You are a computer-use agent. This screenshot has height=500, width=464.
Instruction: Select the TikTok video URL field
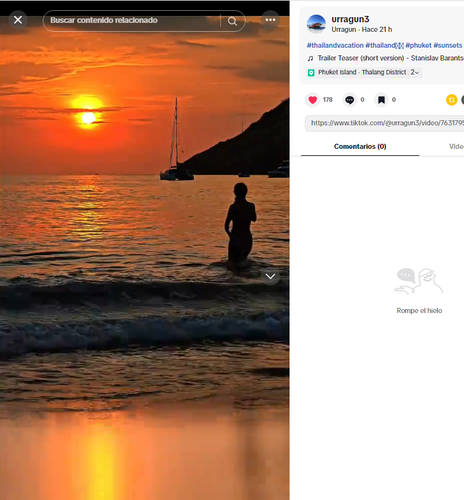point(384,123)
